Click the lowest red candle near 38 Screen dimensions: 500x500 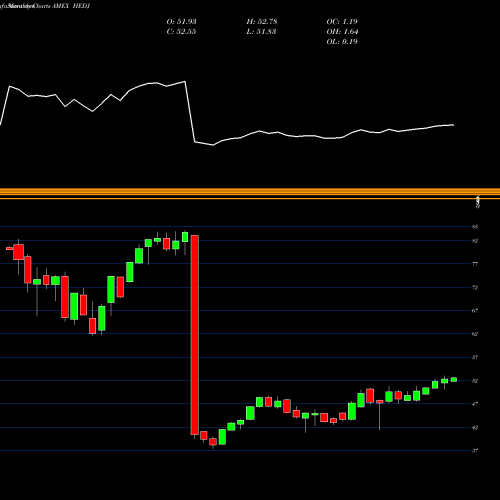[x=213, y=442]
